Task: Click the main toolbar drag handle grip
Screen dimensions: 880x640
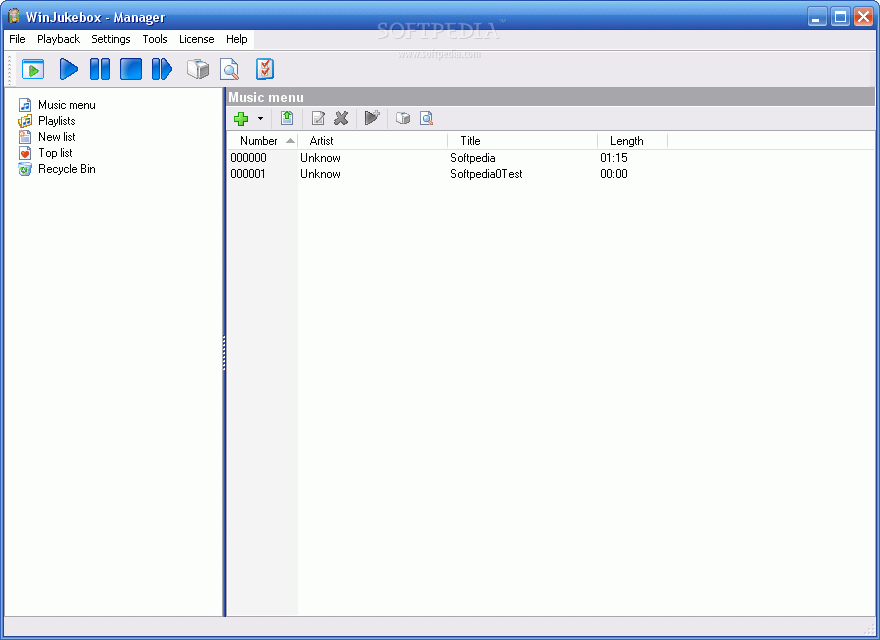Action: pos(10,70)
